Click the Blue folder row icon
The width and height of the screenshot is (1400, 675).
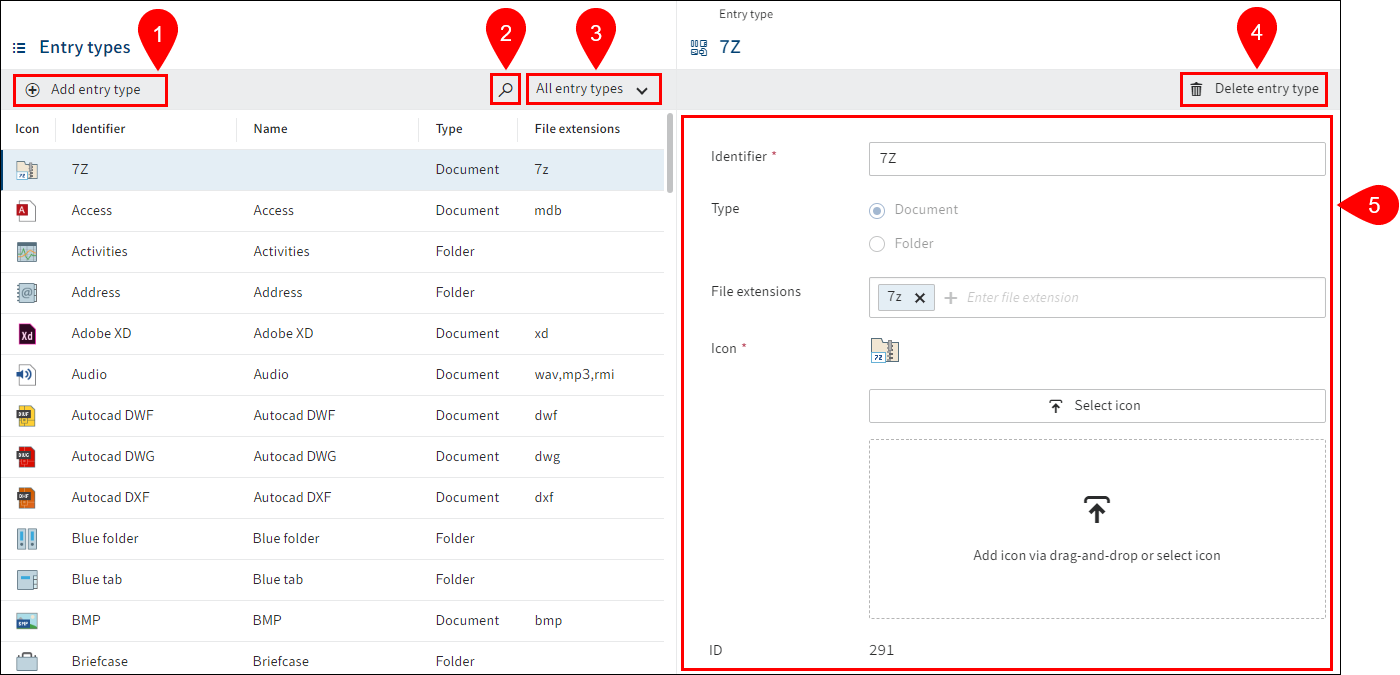click(27, 539)
